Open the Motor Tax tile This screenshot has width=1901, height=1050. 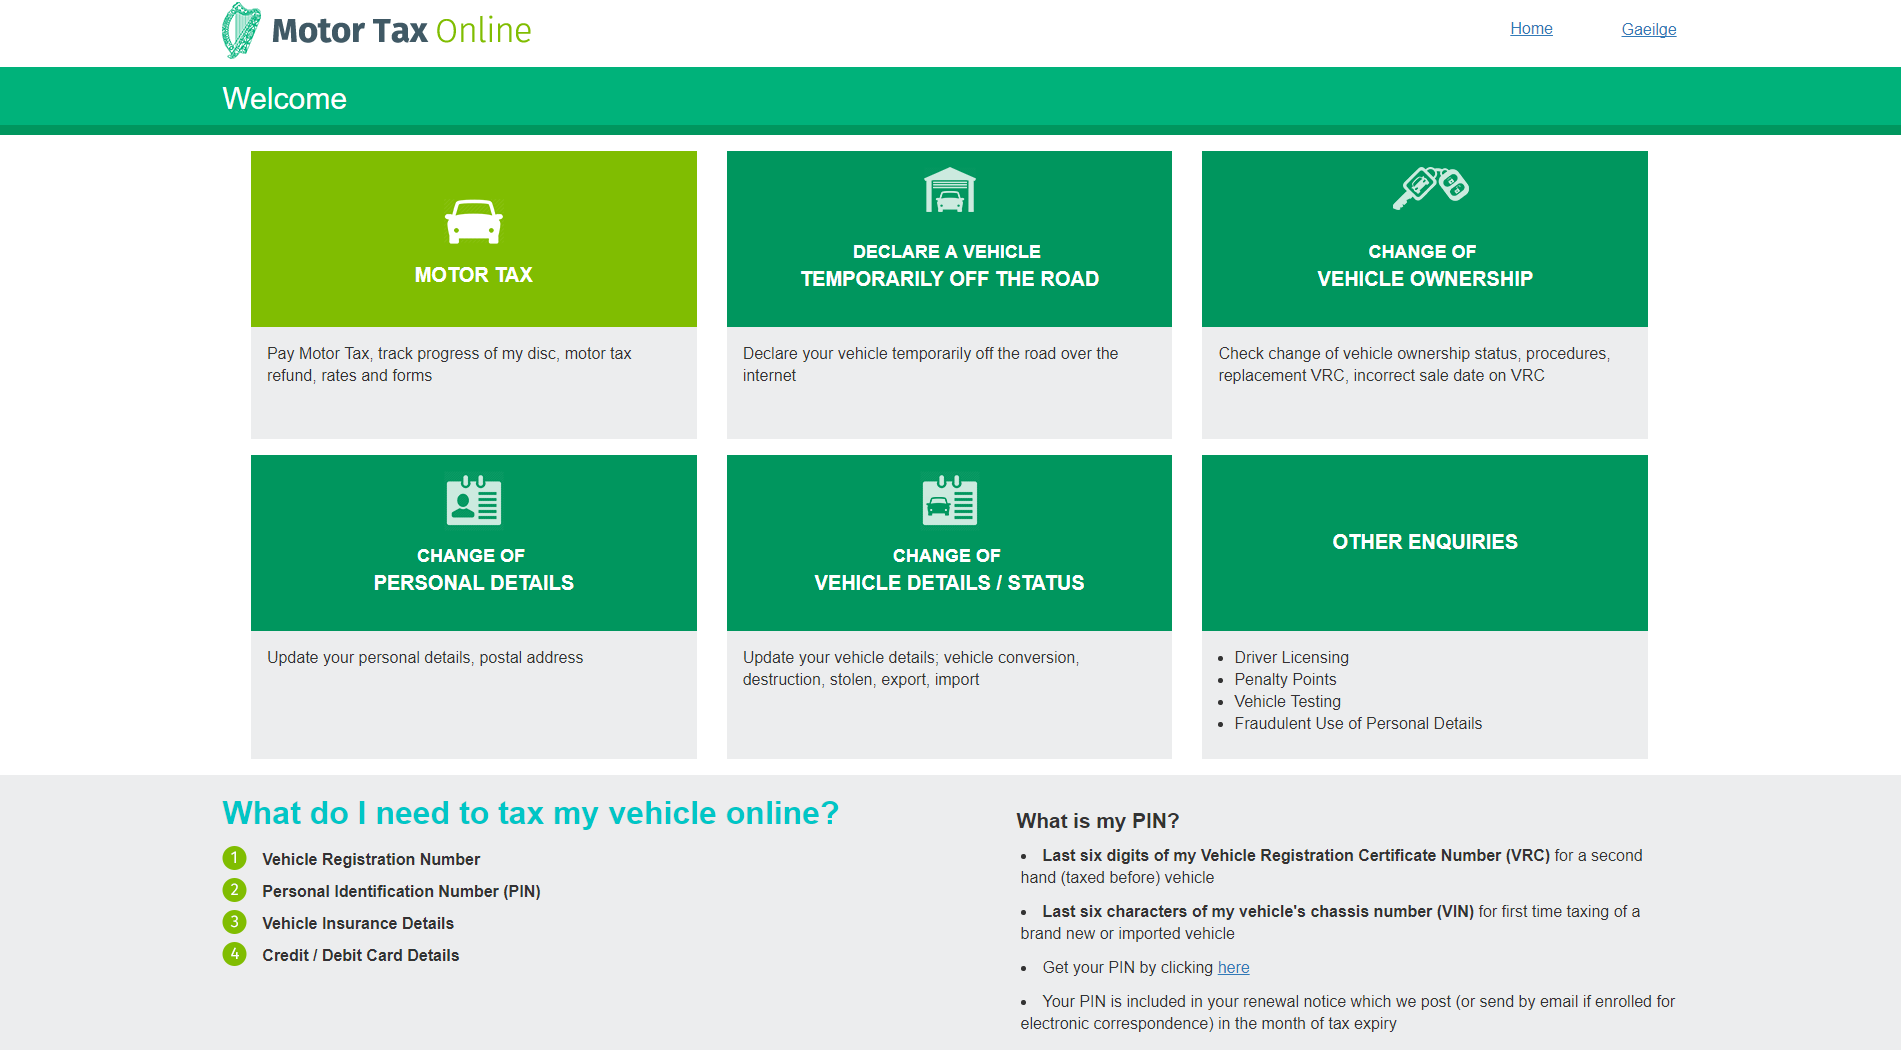pos(474,239)
